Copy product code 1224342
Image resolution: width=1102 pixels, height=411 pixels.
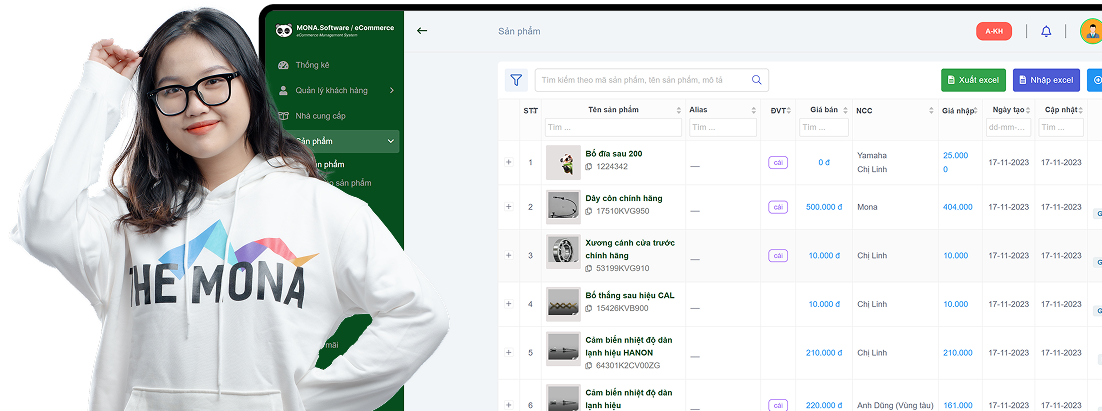click(x=589, y=167)
